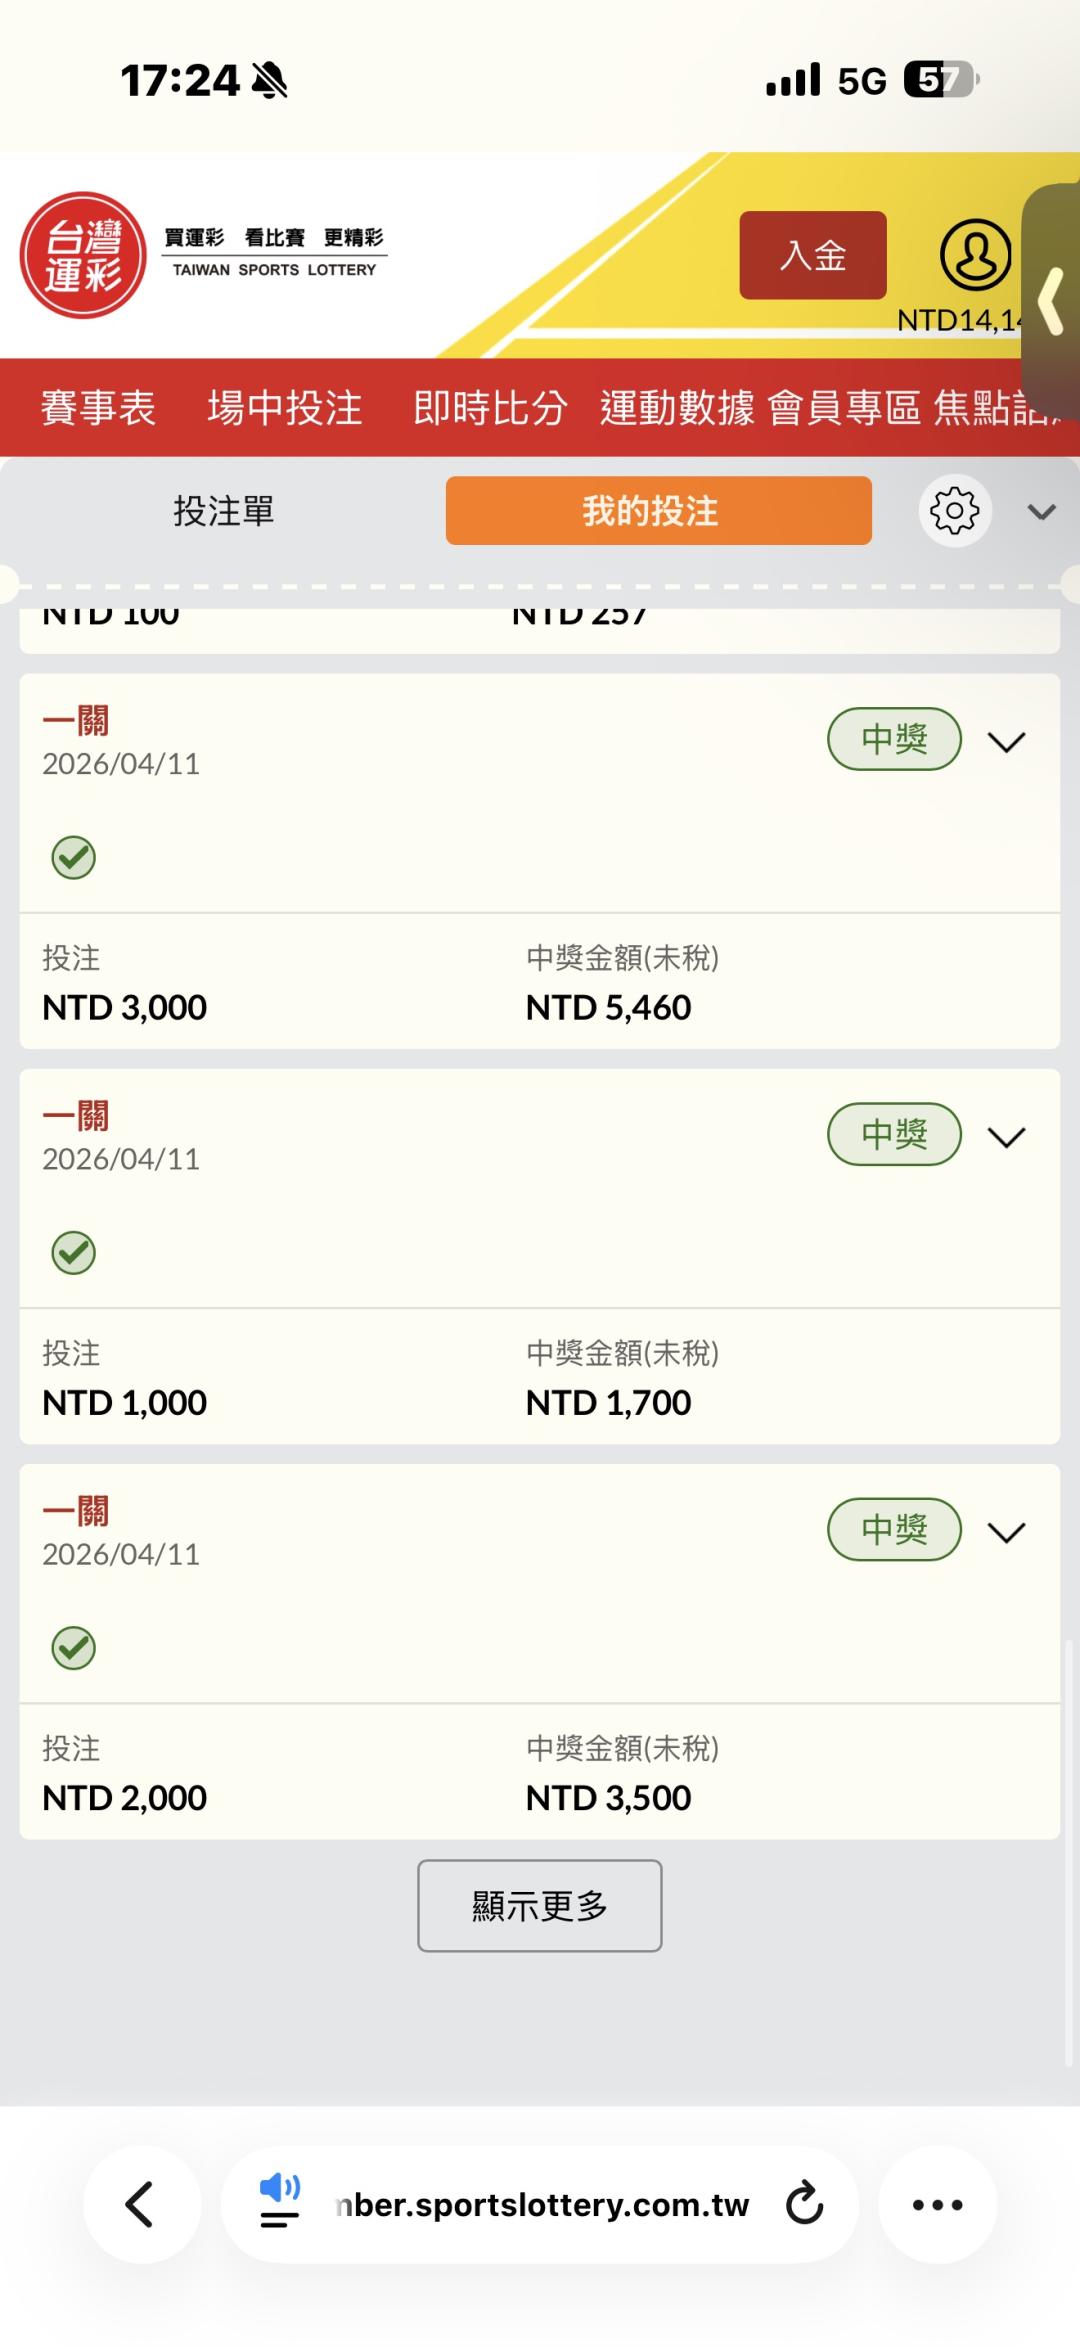Open the user account profile icon
Viewport: 1080px width, 2347px height.
click(975, 255)
